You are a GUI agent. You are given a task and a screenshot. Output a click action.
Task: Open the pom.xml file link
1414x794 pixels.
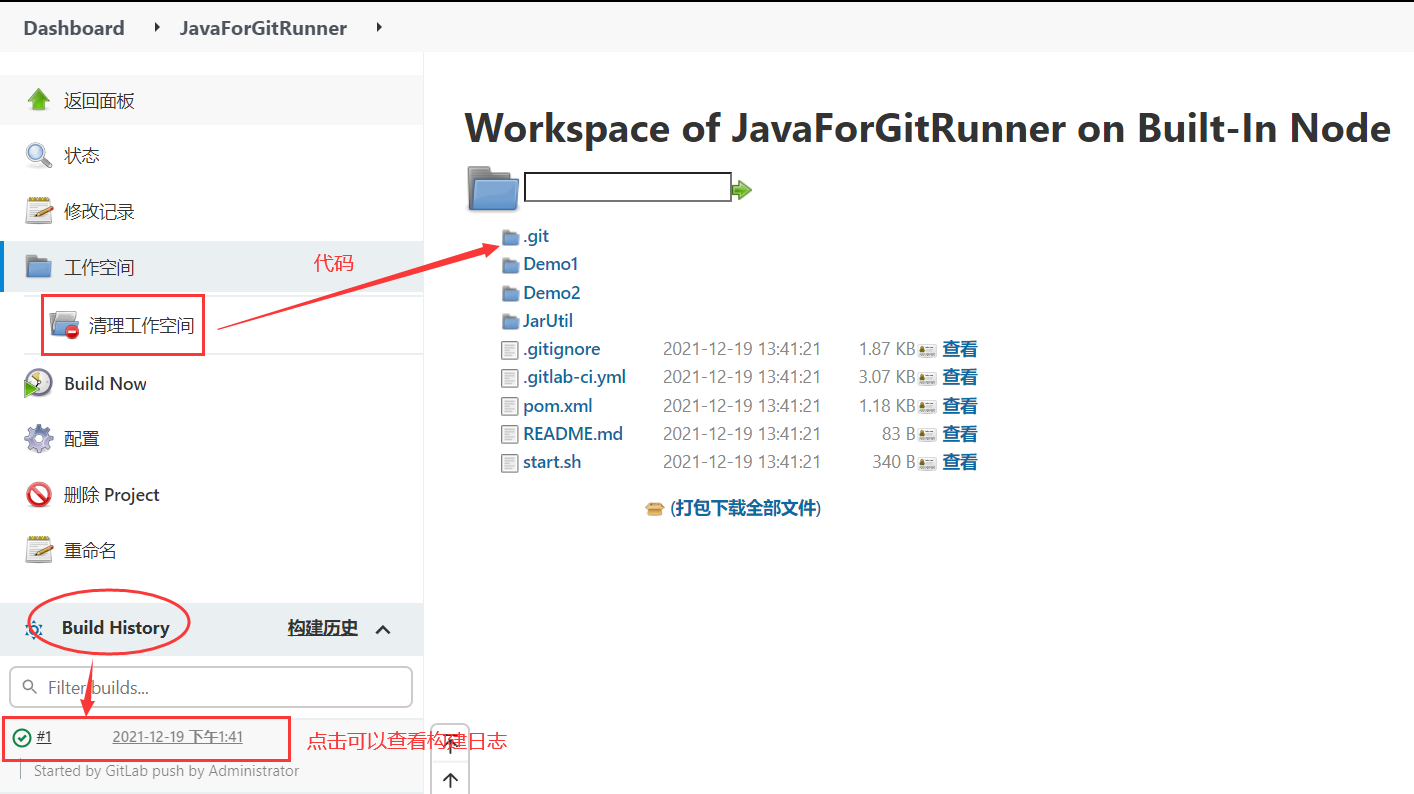point(558,405)
